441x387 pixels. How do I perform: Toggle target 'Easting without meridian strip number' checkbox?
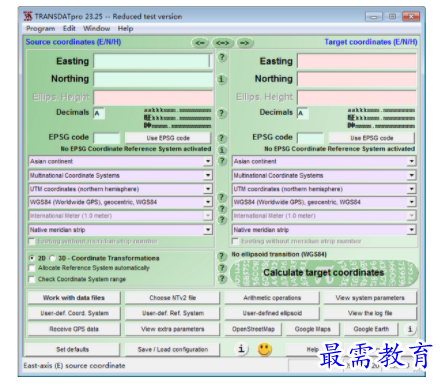[235, 241]
